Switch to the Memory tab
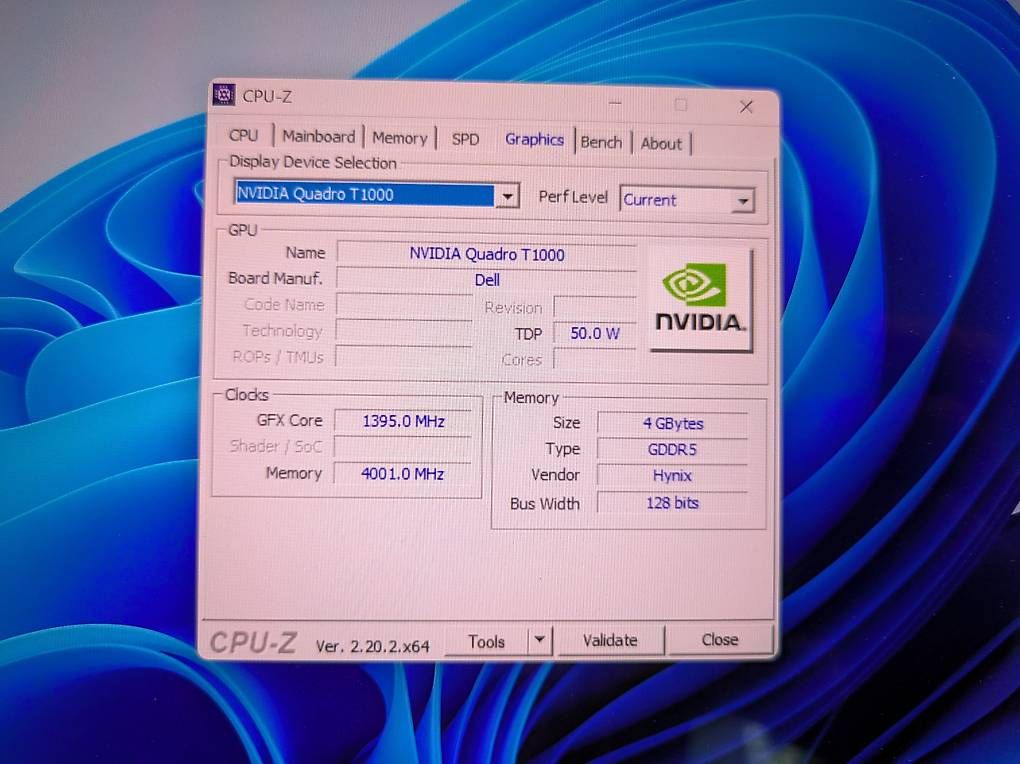This screenshot has width=1020, height=764. 399,138
